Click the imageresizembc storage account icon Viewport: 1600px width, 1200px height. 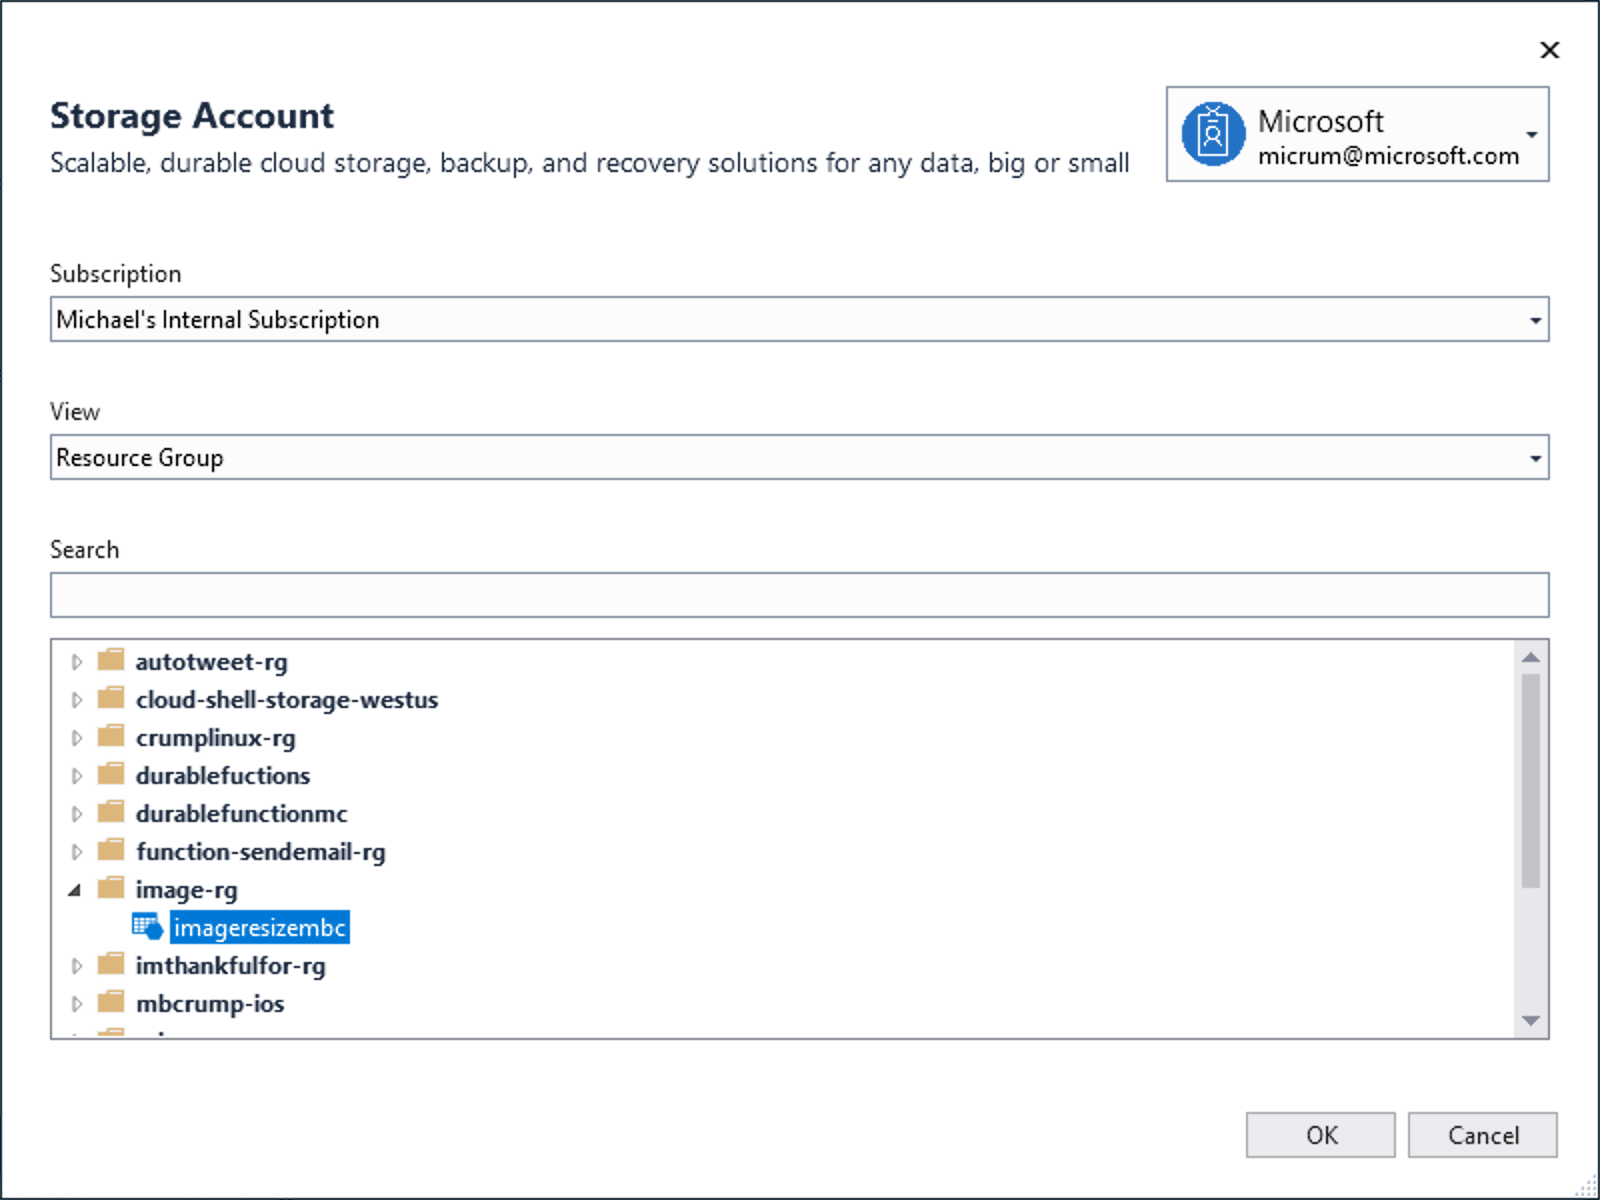tap(148, 927)
